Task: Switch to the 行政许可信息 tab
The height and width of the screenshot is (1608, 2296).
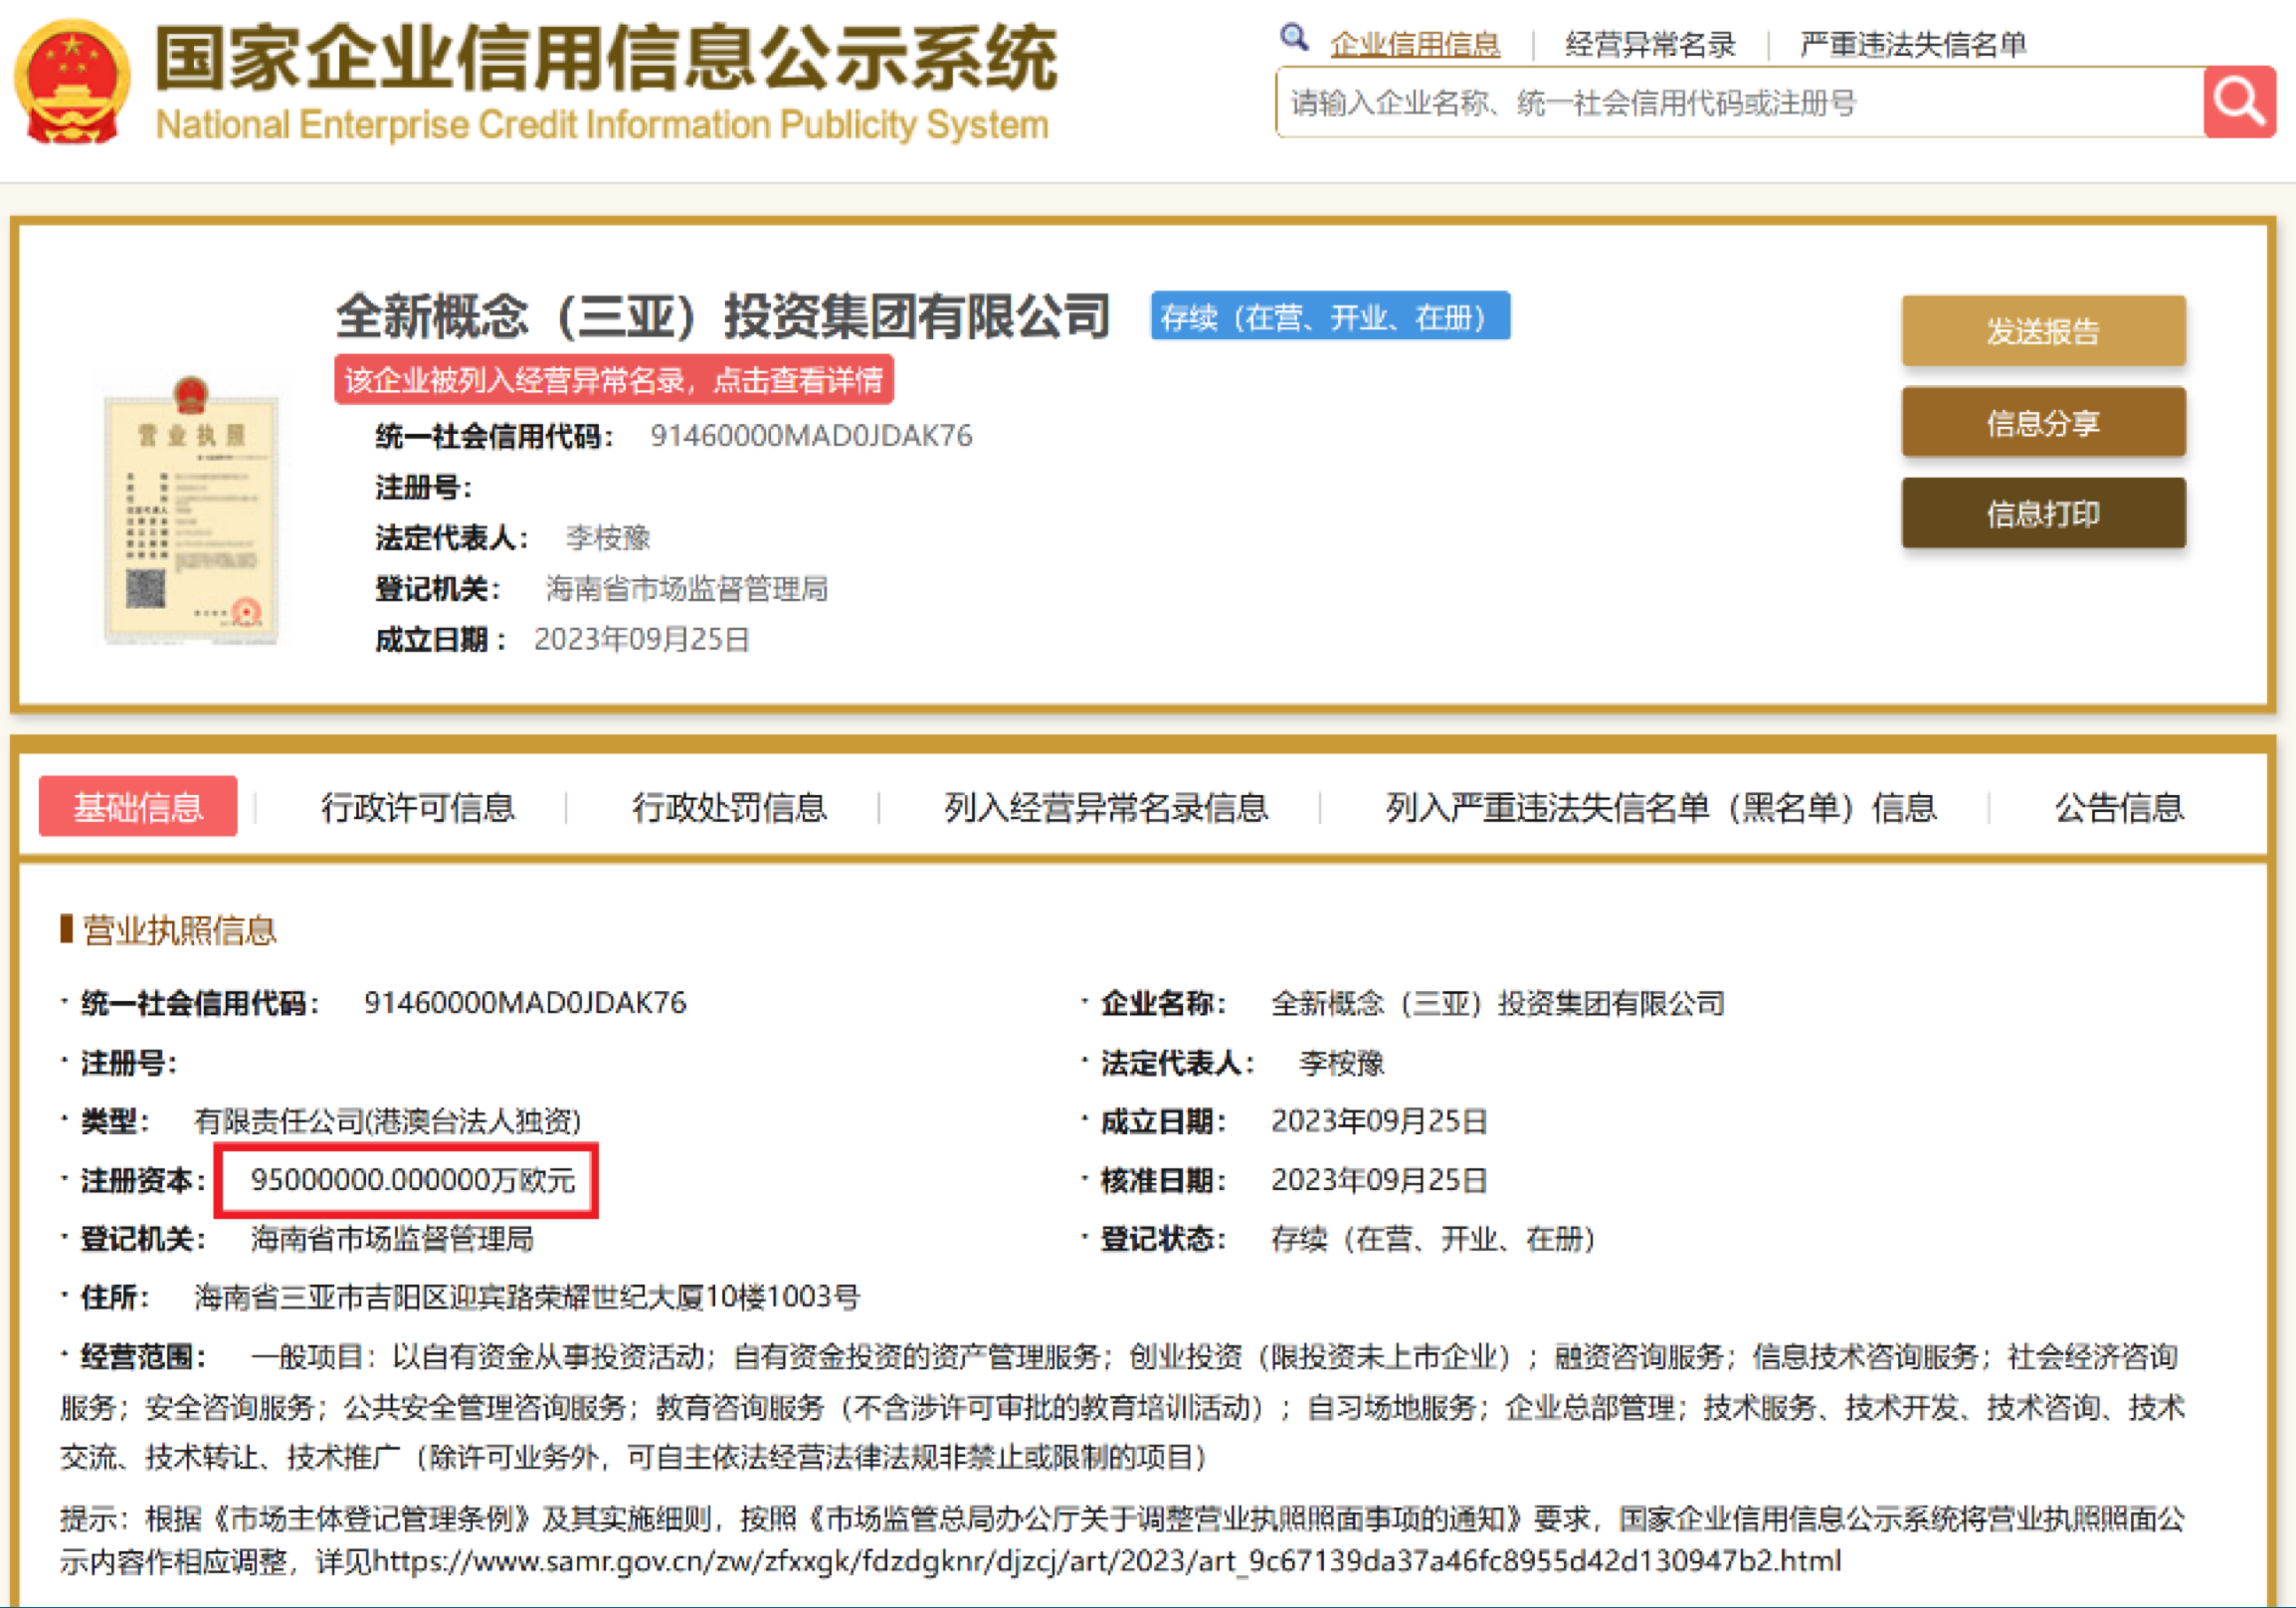Action: (418, 807)
